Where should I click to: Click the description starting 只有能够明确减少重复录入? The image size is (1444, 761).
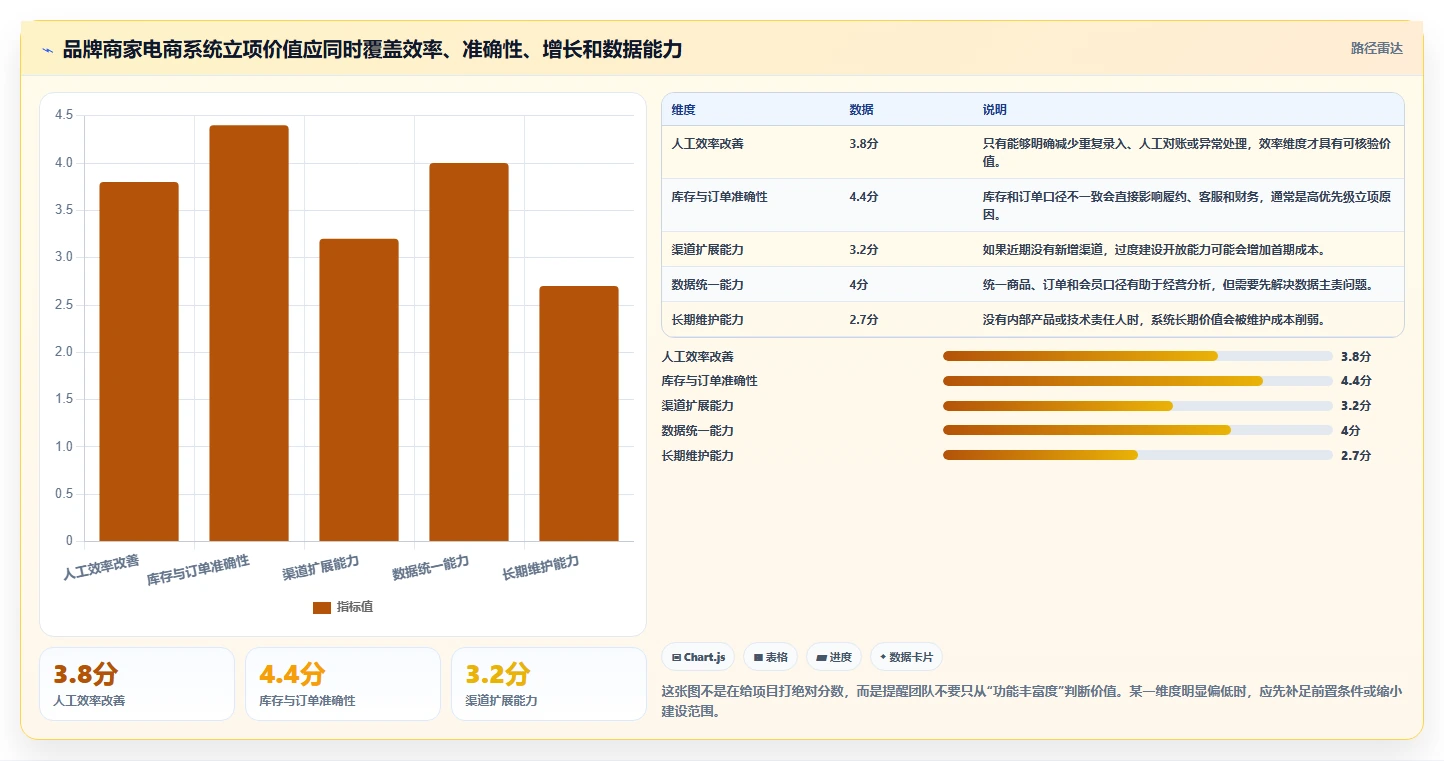coord(1187,152)
